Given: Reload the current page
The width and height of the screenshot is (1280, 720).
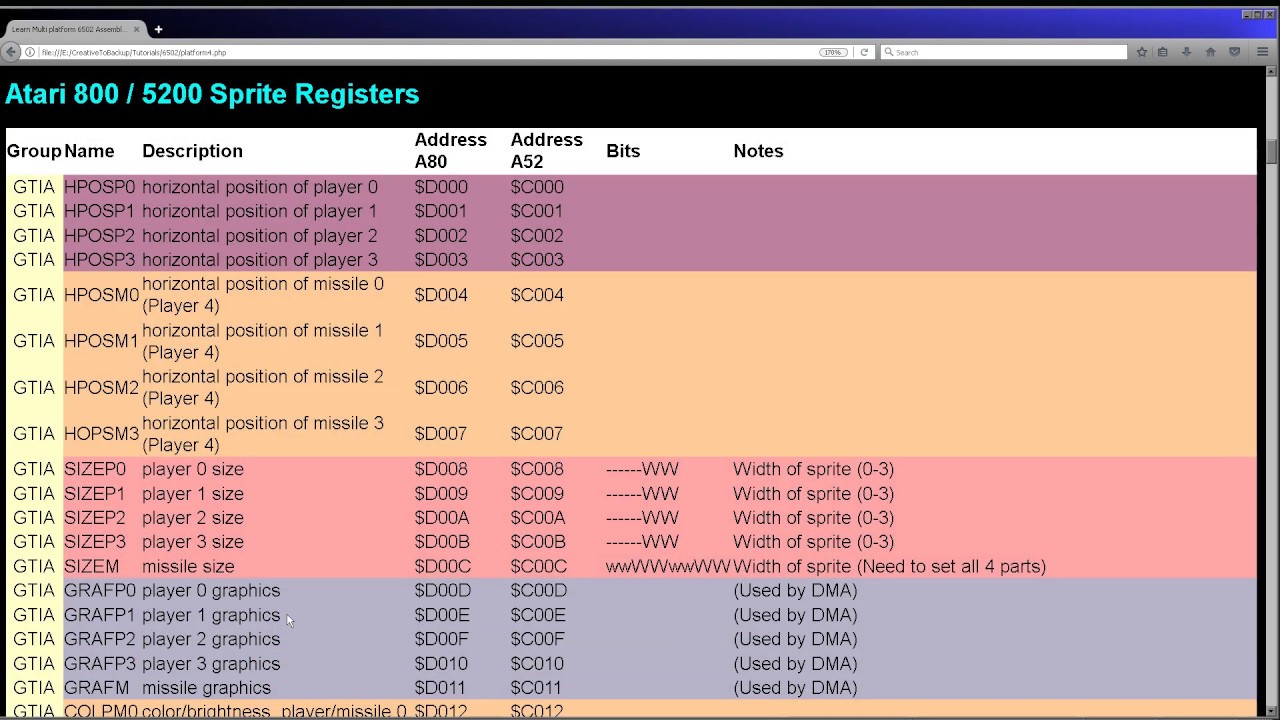Looking at the screenshot, I should [x=864, y=52].
